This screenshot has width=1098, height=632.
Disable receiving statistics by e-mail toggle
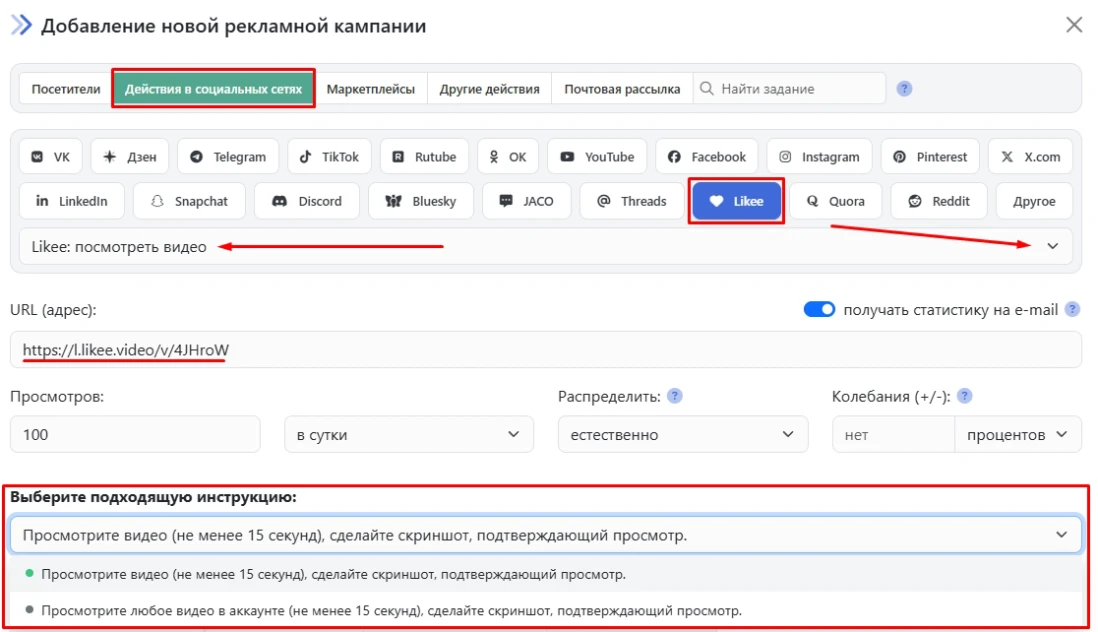click(x=819, y=310)
